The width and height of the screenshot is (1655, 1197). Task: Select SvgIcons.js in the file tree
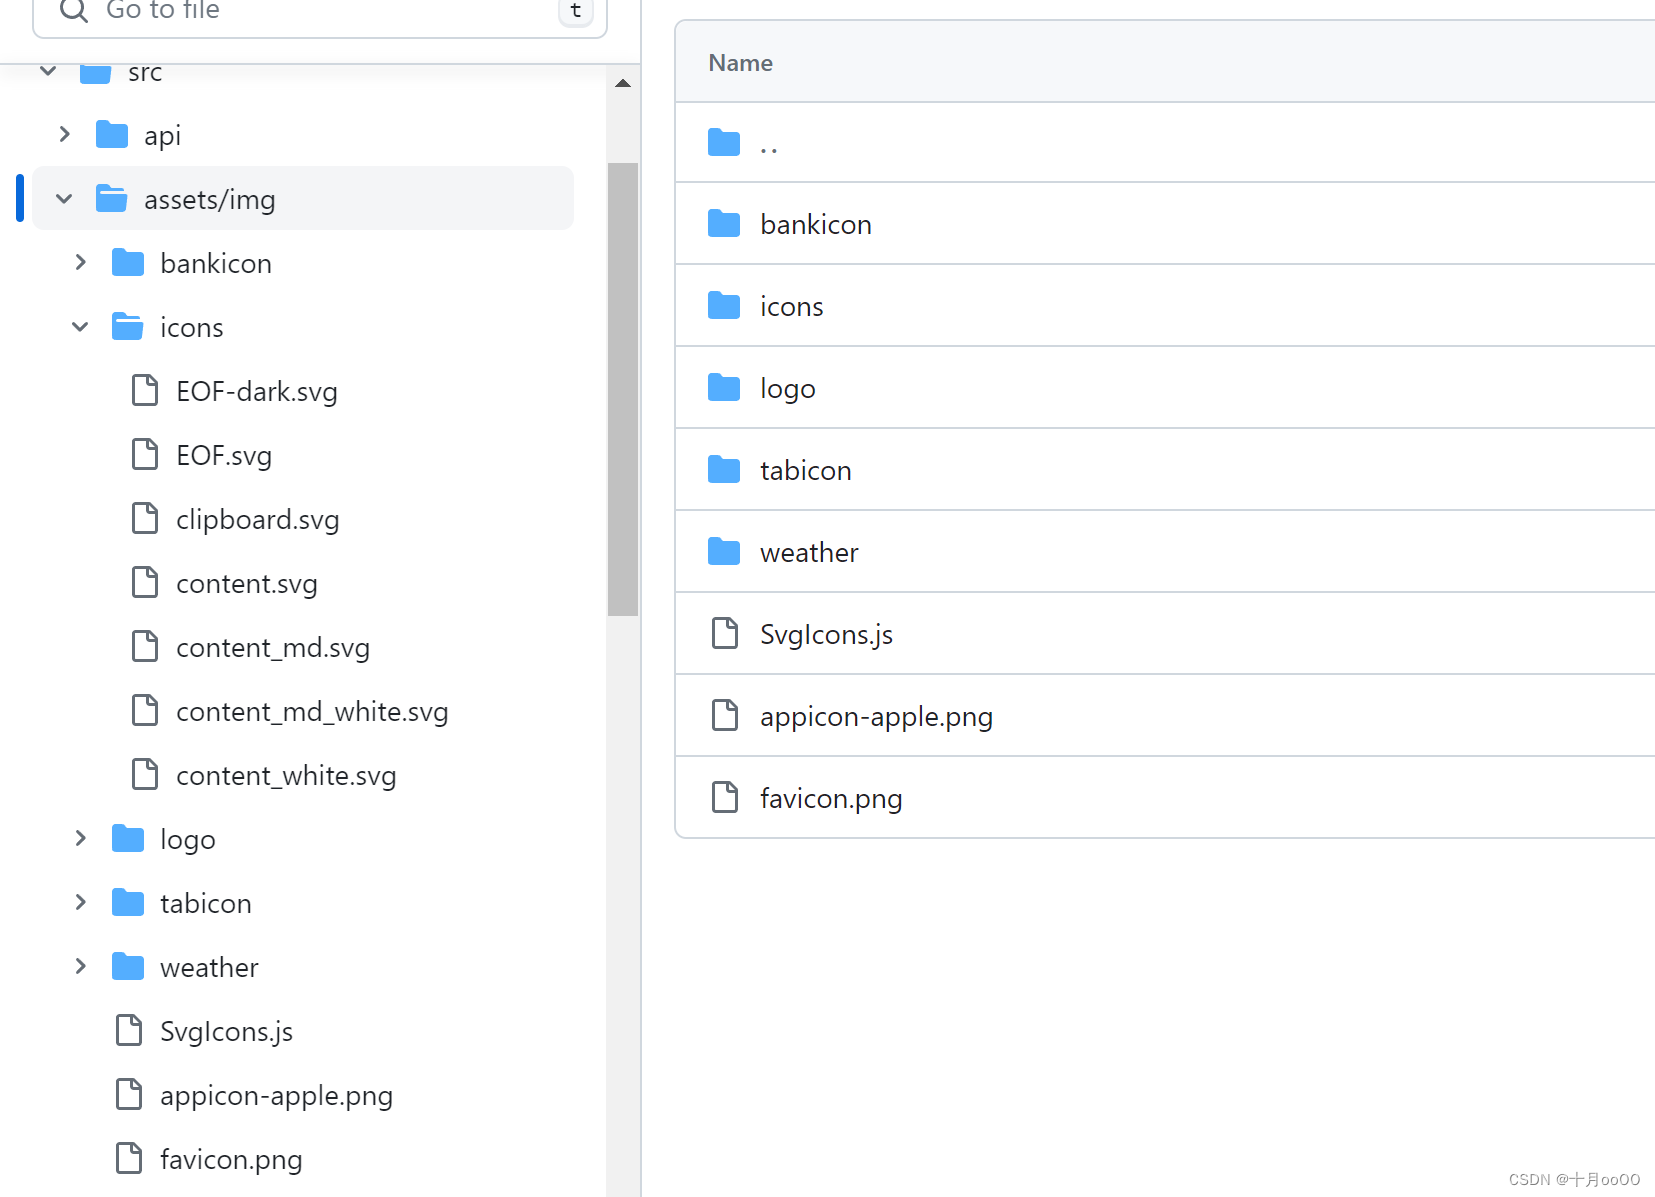pyautogui.click(x=226, y=1031)
